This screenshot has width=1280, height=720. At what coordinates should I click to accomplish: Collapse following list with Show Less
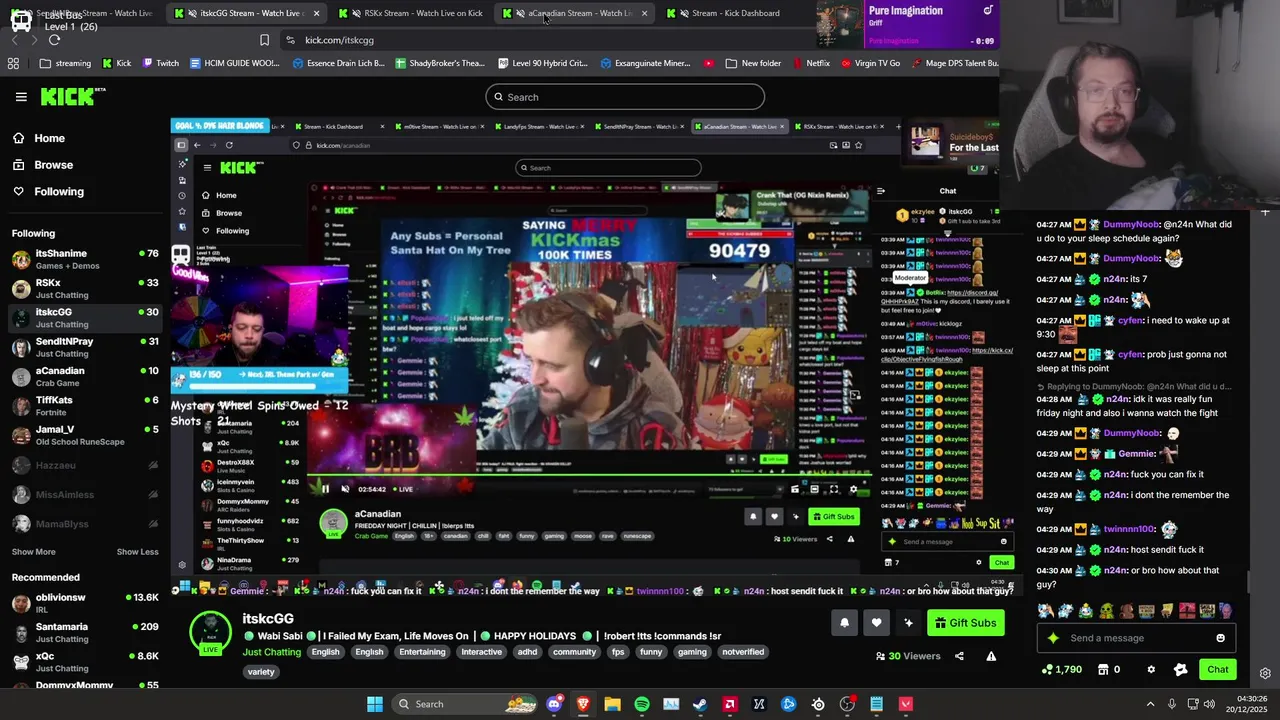(x=137, y=552)
